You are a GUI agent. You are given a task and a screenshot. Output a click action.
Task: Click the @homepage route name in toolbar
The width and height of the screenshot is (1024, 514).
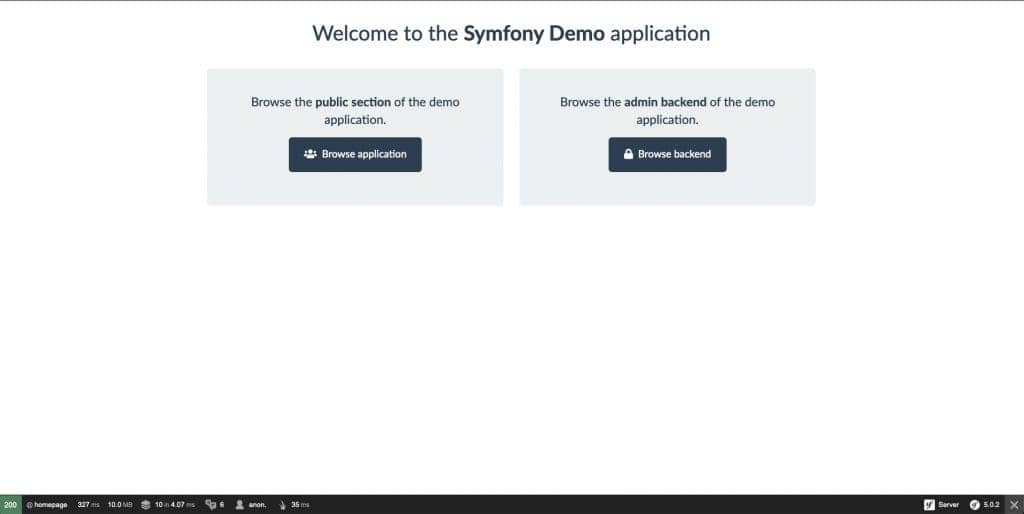[47, 505]
